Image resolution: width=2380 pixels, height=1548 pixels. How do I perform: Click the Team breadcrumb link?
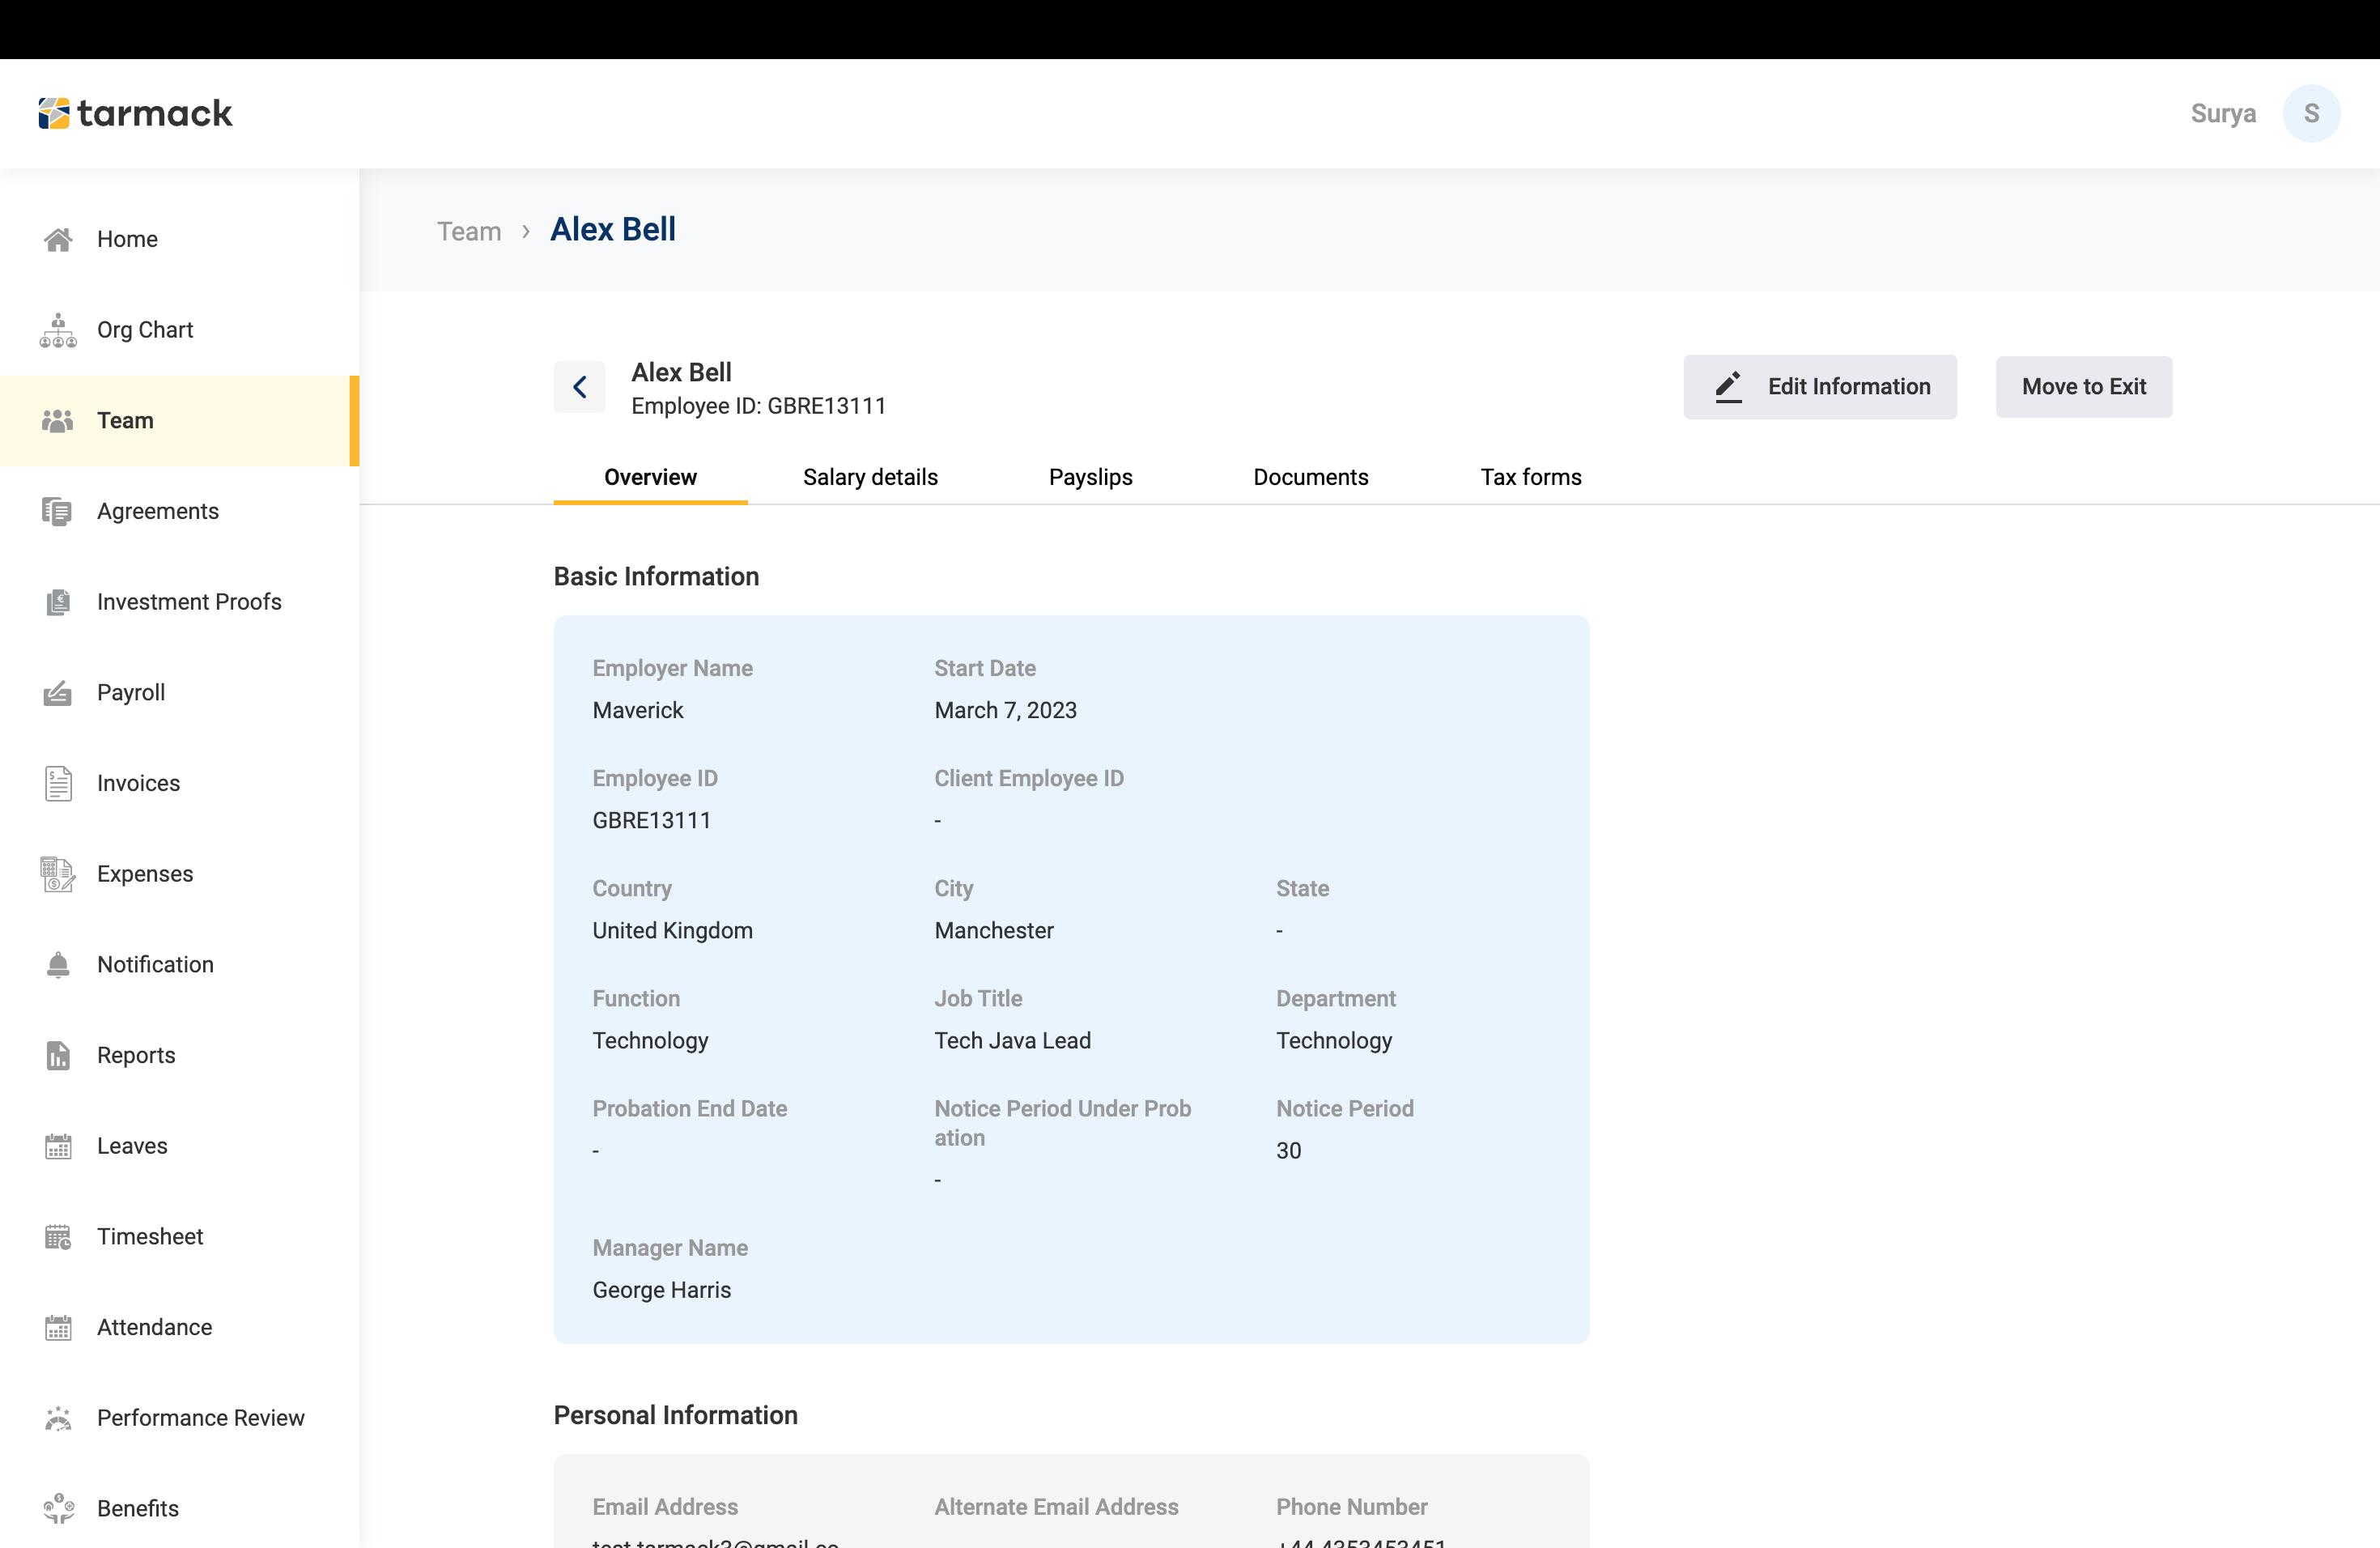pyautogui.click(x=469, y=231)
